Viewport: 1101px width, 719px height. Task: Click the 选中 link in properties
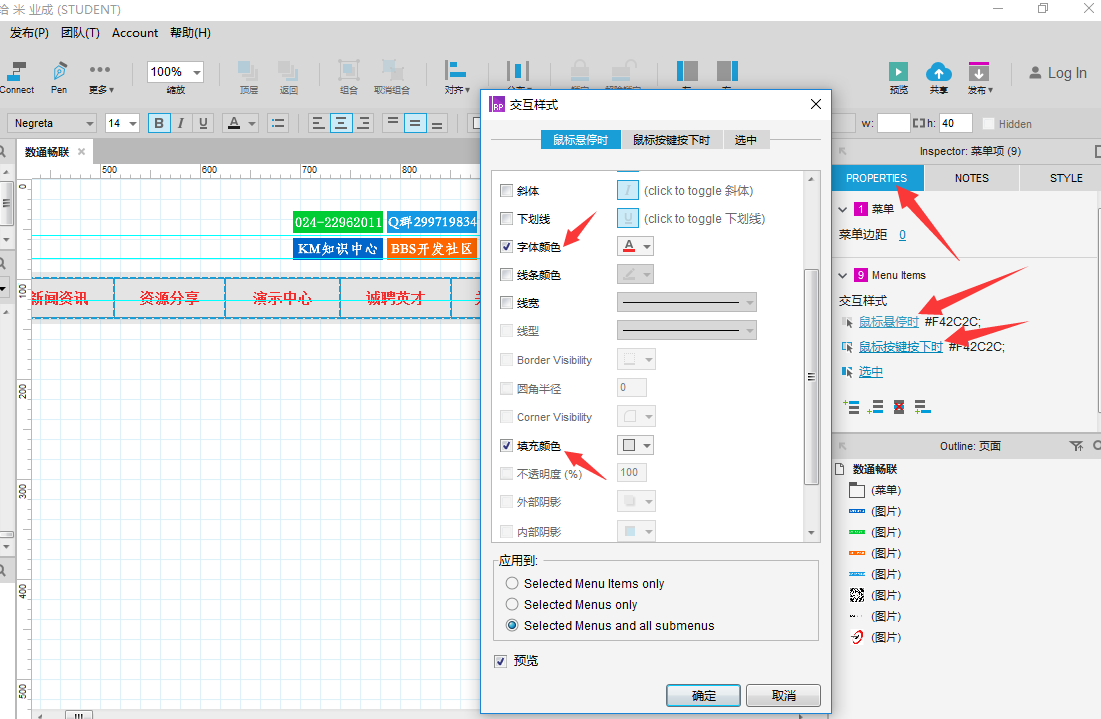click(x=871, y=371)
